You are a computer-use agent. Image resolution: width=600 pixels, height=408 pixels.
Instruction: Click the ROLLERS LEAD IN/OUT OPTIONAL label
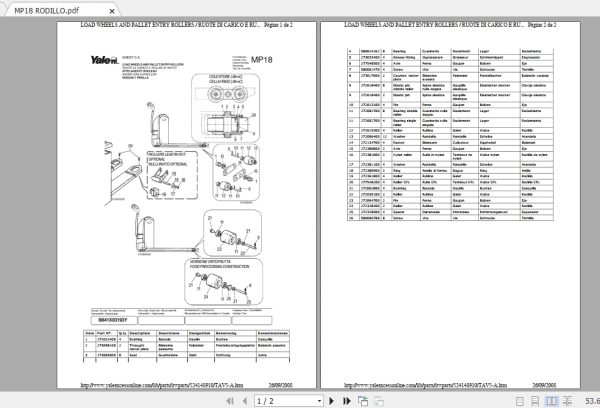pyautogui.click(x=167, y=157)
